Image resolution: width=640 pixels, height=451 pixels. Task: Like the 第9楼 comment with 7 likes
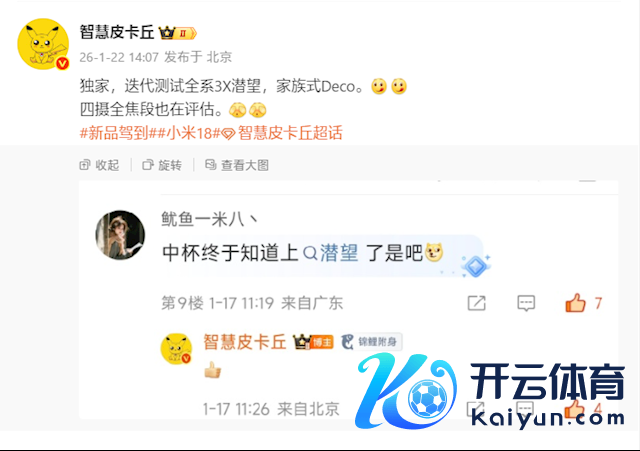pos(583,303)
